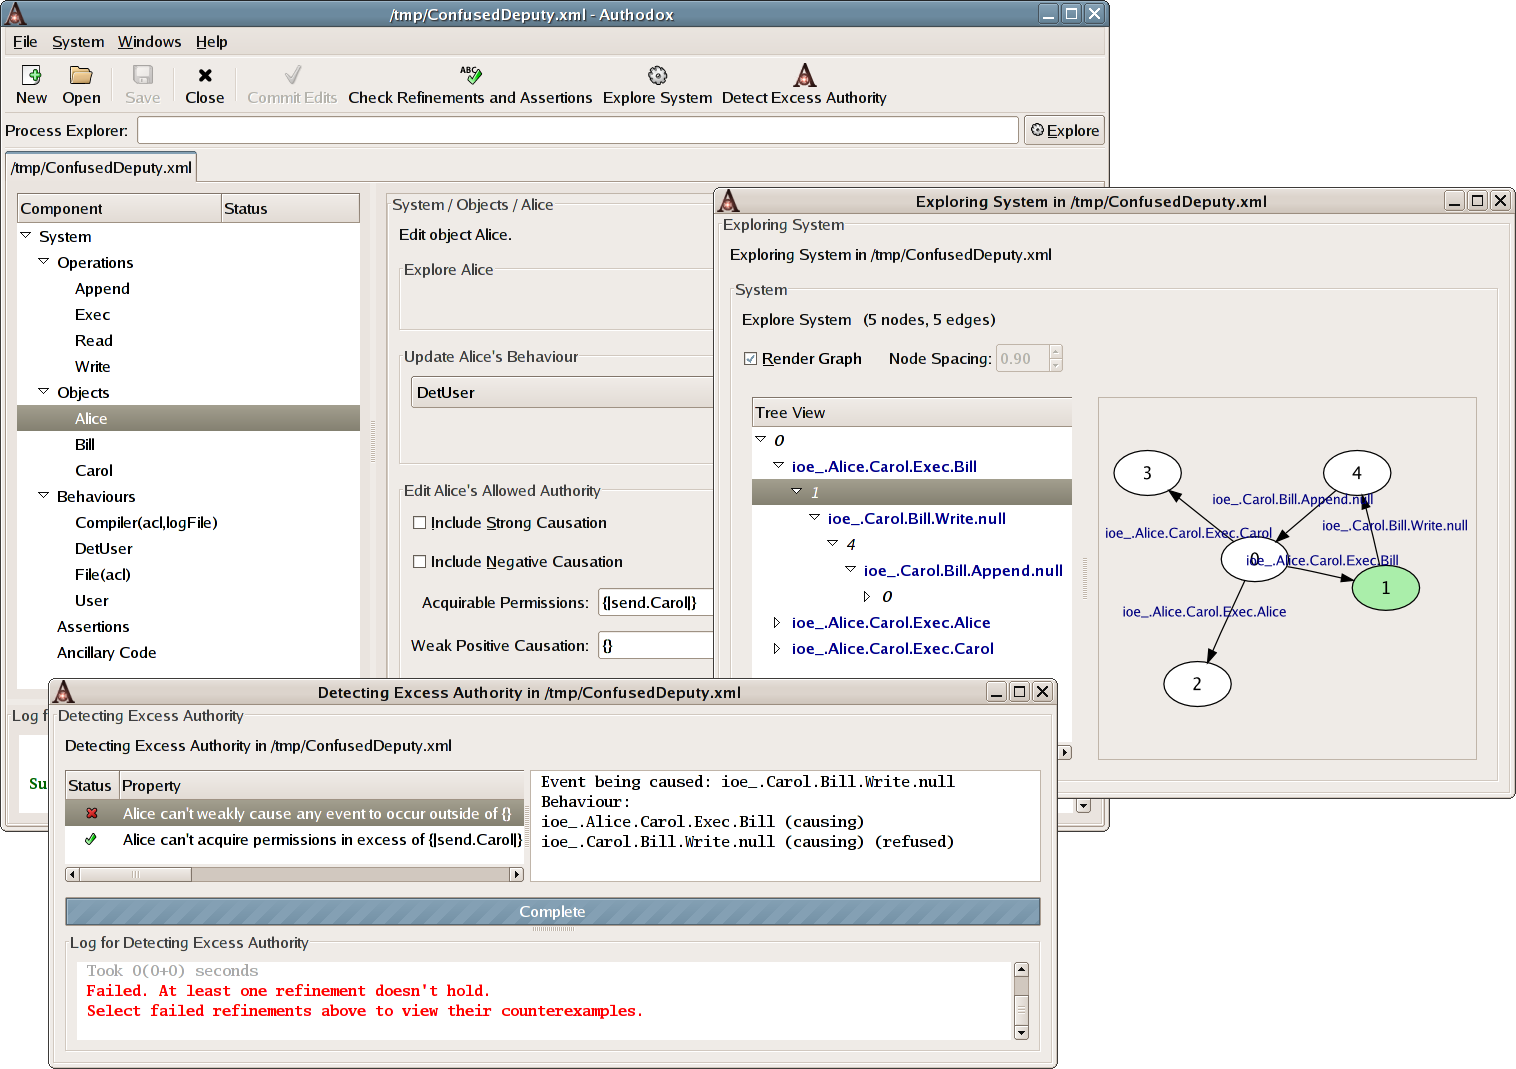Collapse the System tree node
The height and width of the screenshot is (1069, 1516).
(26, 235)
